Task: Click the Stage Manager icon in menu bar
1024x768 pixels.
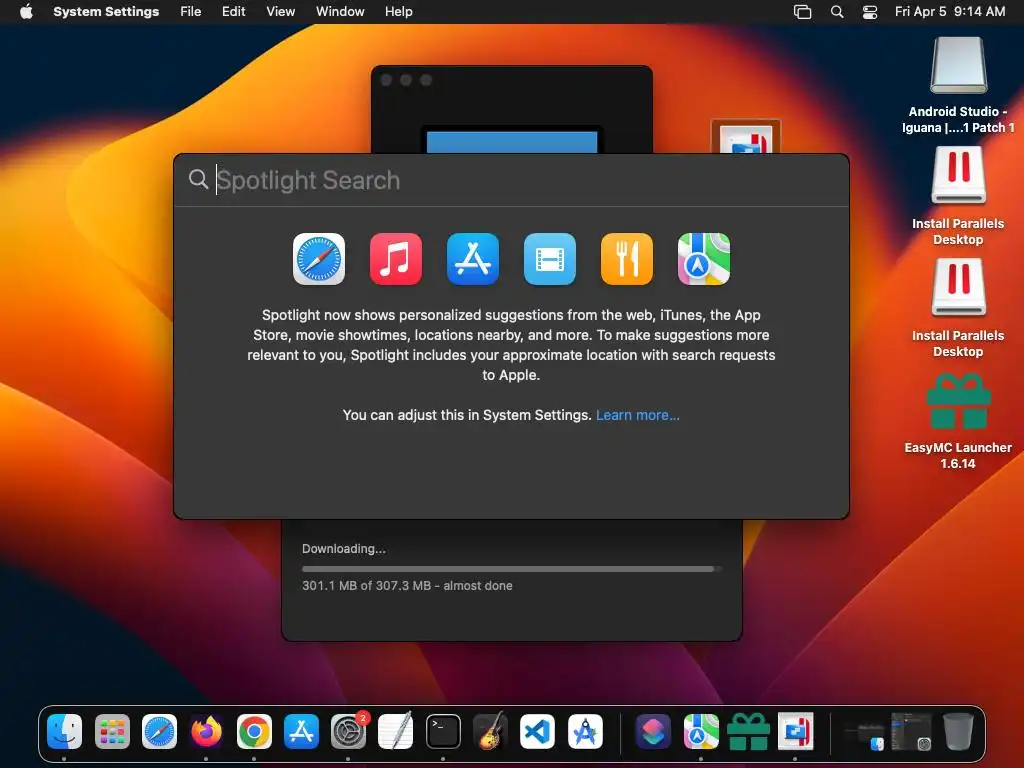Action: coord(803,12)
